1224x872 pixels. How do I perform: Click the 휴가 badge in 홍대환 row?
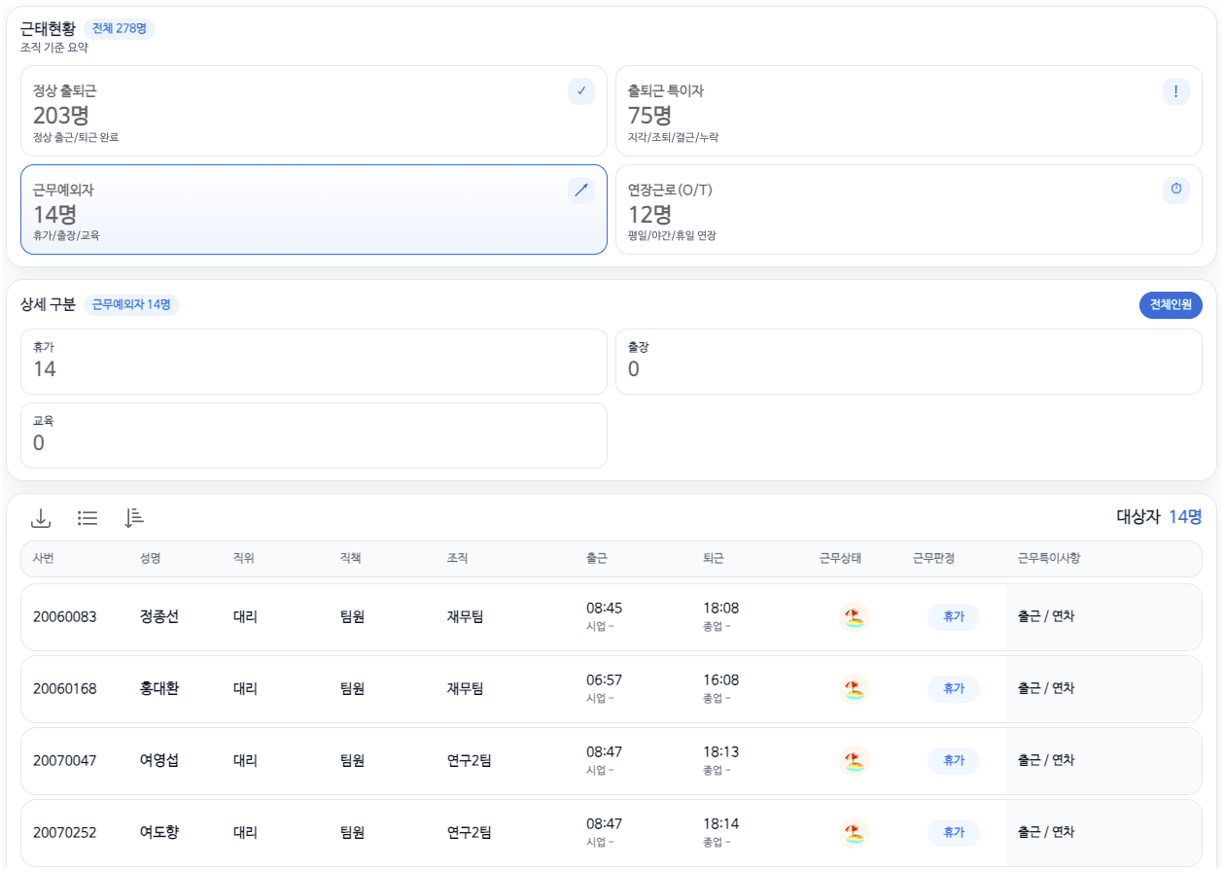tap(953, 689)
